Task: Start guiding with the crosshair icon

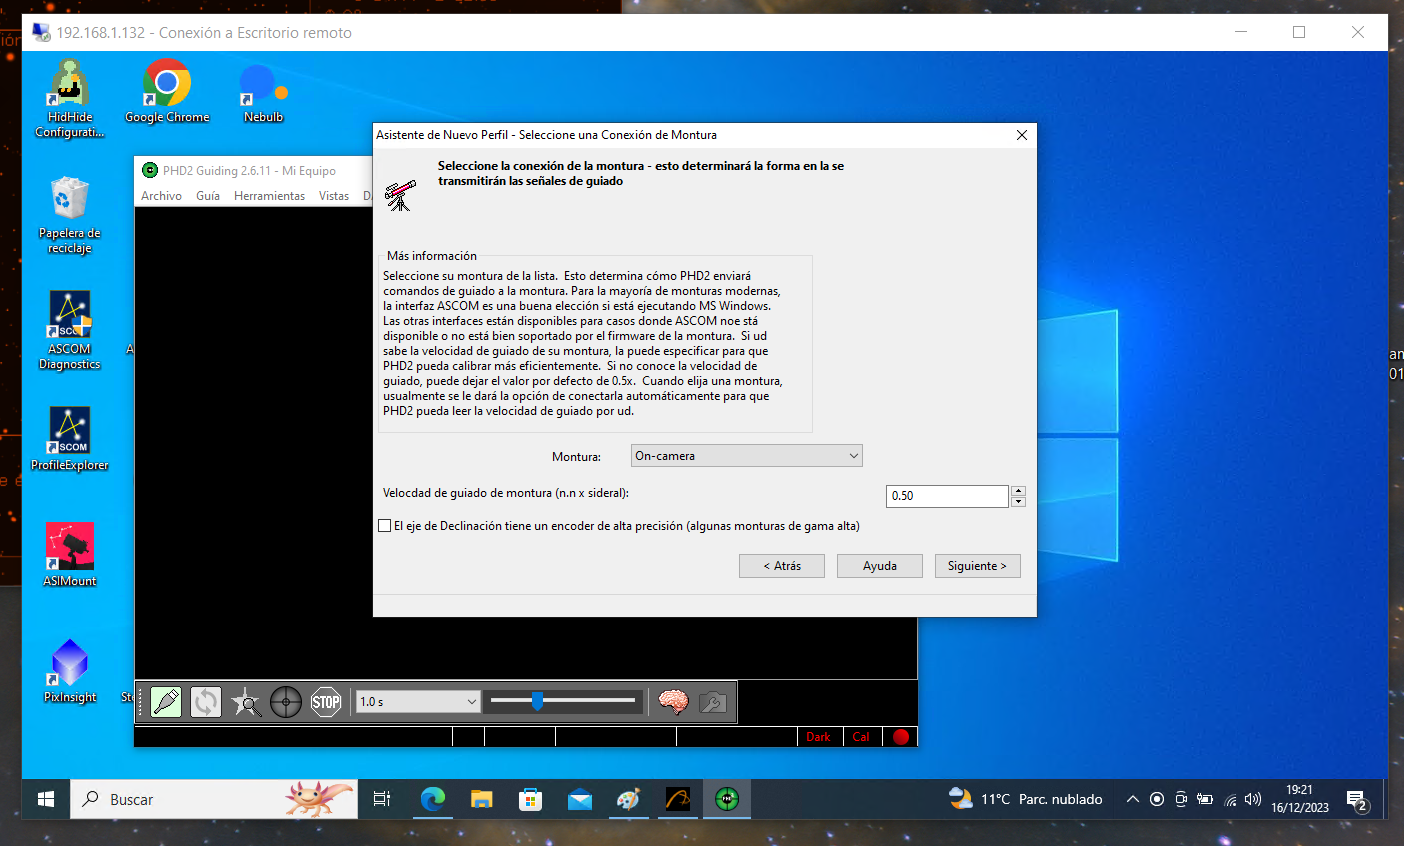Action: pyautogui.click(x=286, y=702)
